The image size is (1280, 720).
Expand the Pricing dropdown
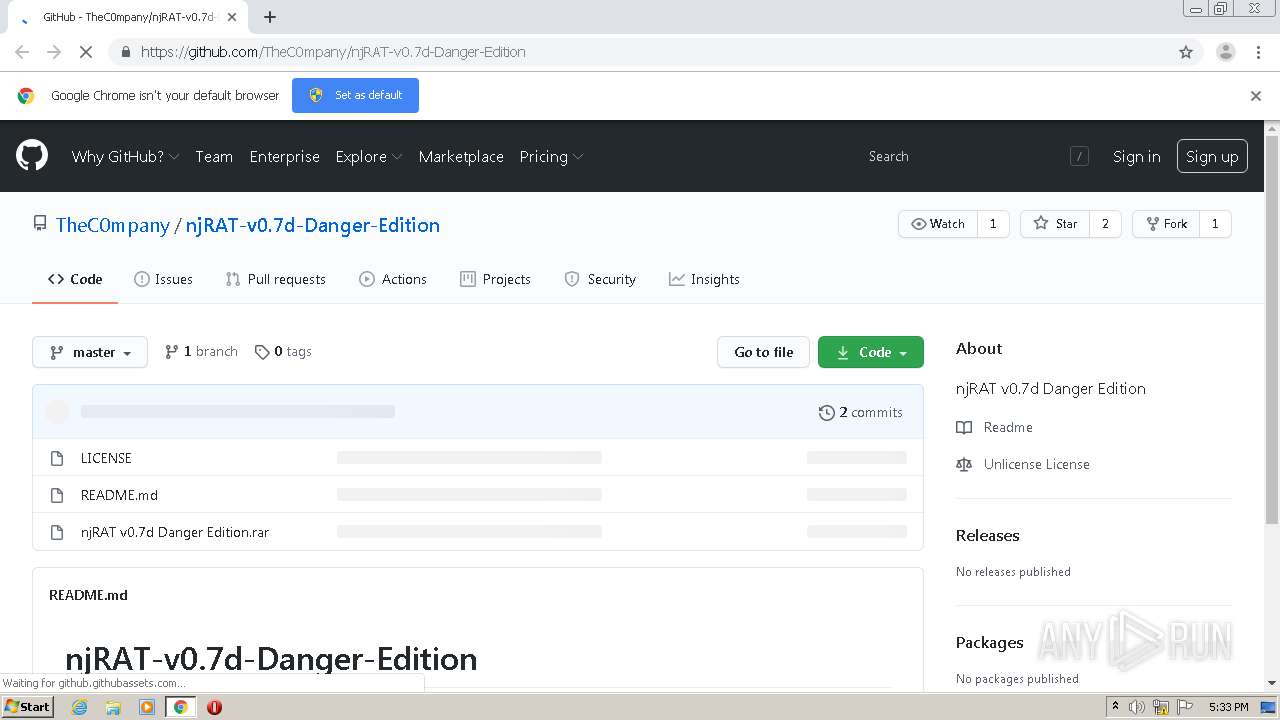551,156
